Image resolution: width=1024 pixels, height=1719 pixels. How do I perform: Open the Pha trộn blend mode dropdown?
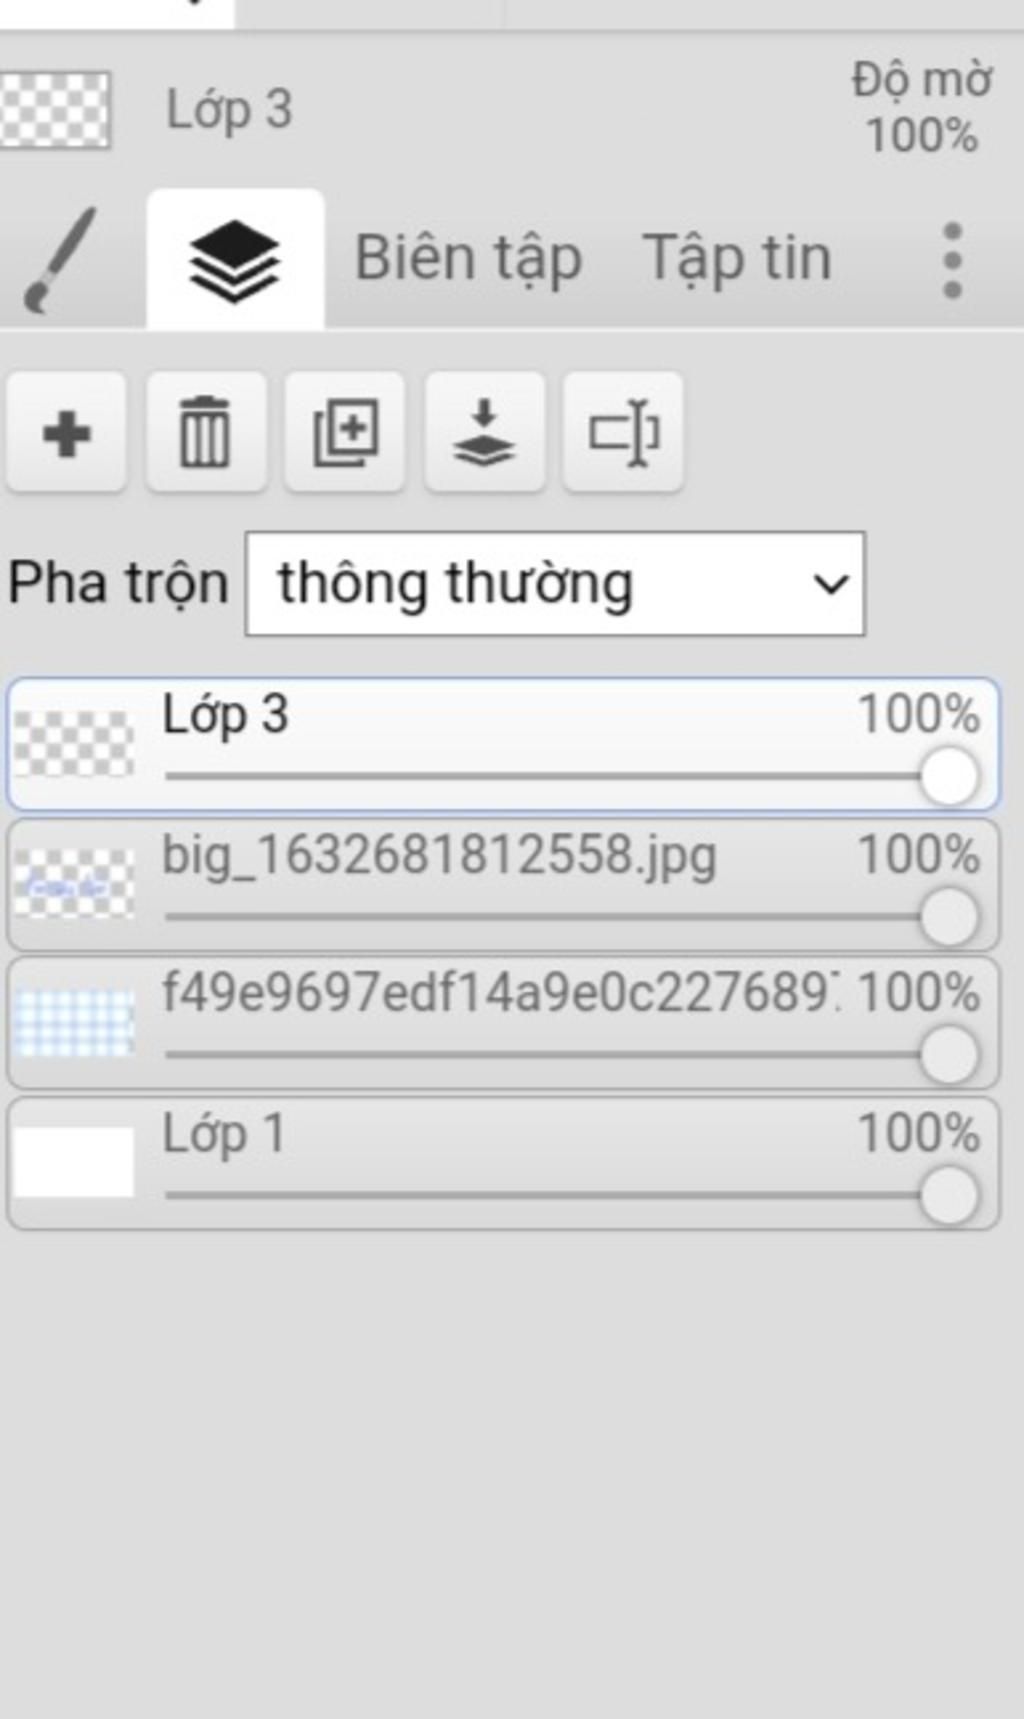[555, 584]
